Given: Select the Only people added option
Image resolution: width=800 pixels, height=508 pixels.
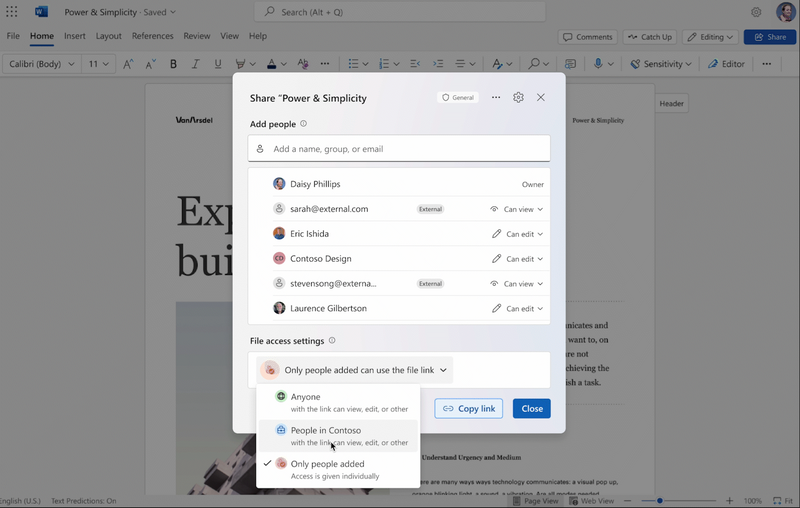Looking at the screenshot, I should pyautogui.click(x=338, y=469).
